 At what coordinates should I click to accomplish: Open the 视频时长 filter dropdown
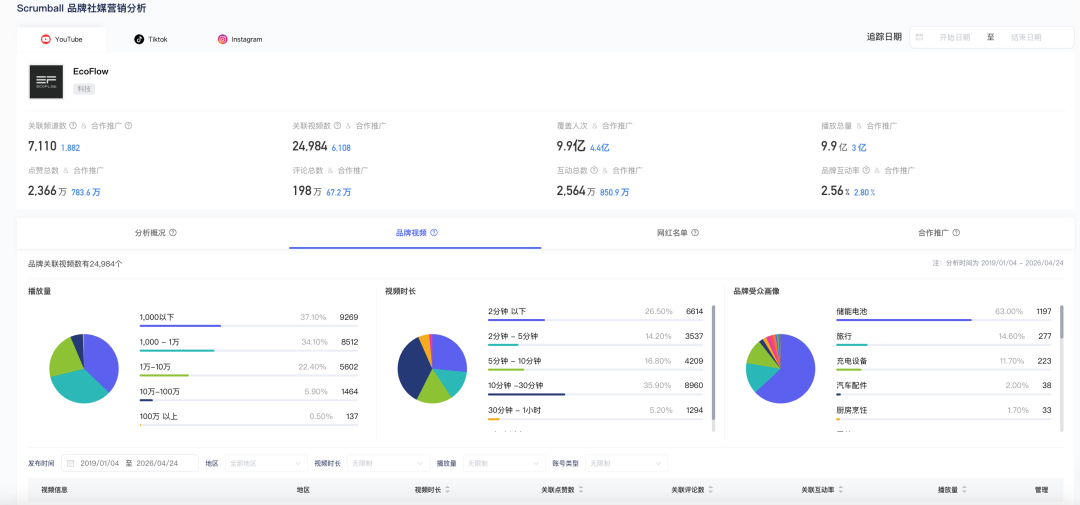pos(388,463)
